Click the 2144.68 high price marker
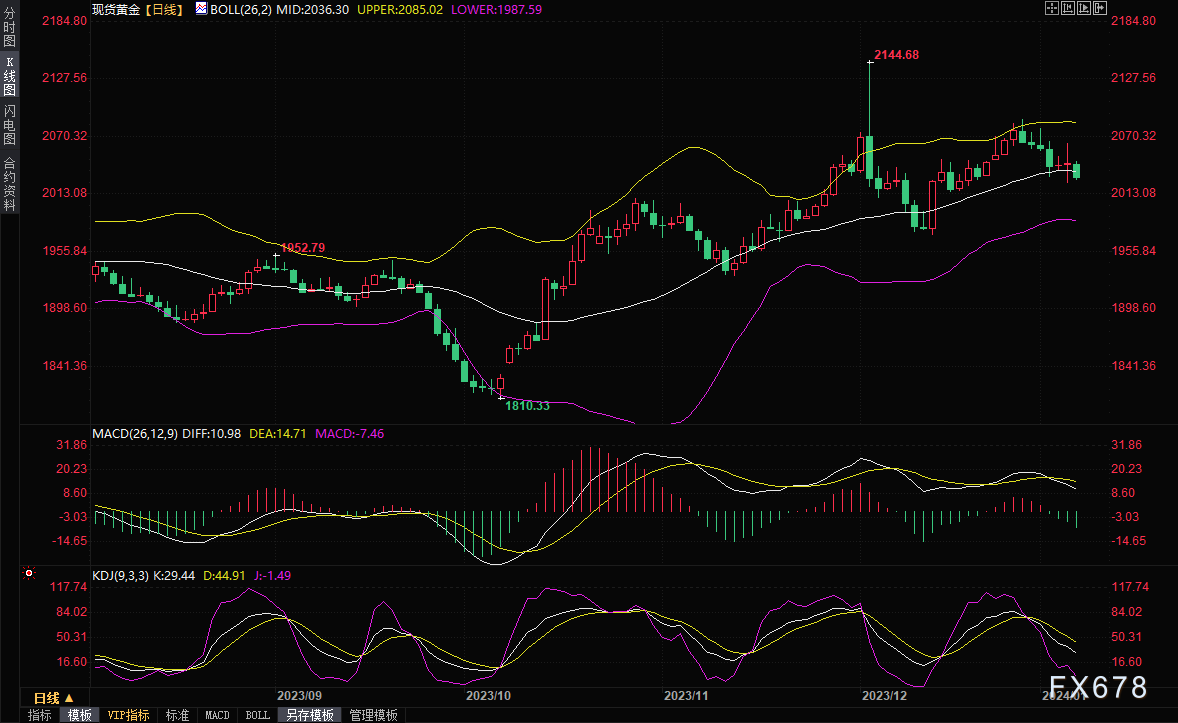This screenshot has height=723, width=1178. coord(896,55)
